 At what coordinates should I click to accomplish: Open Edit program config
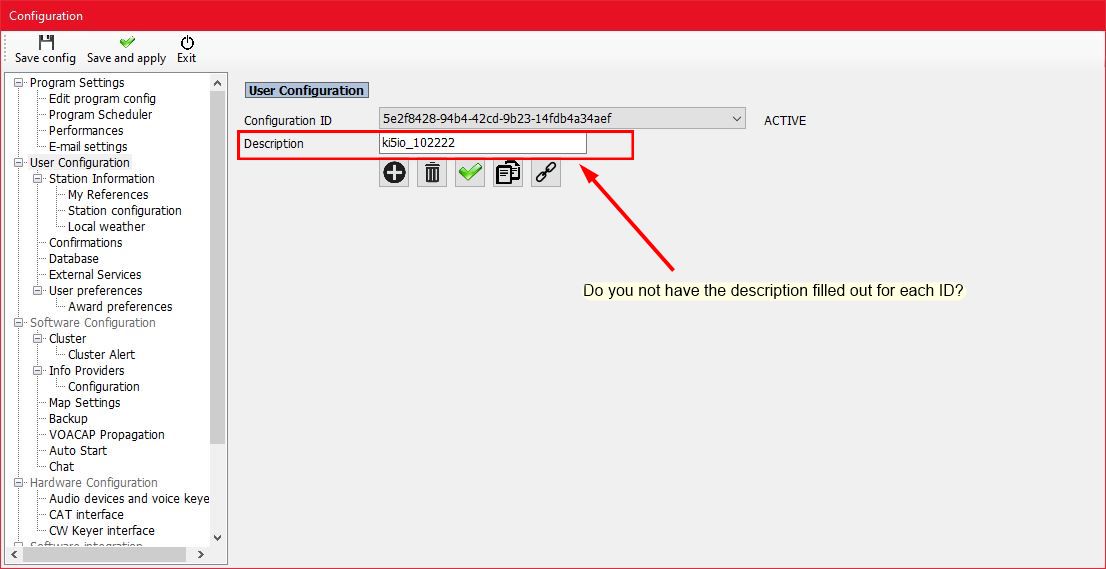pyautogui.click(x=102, y=99)
